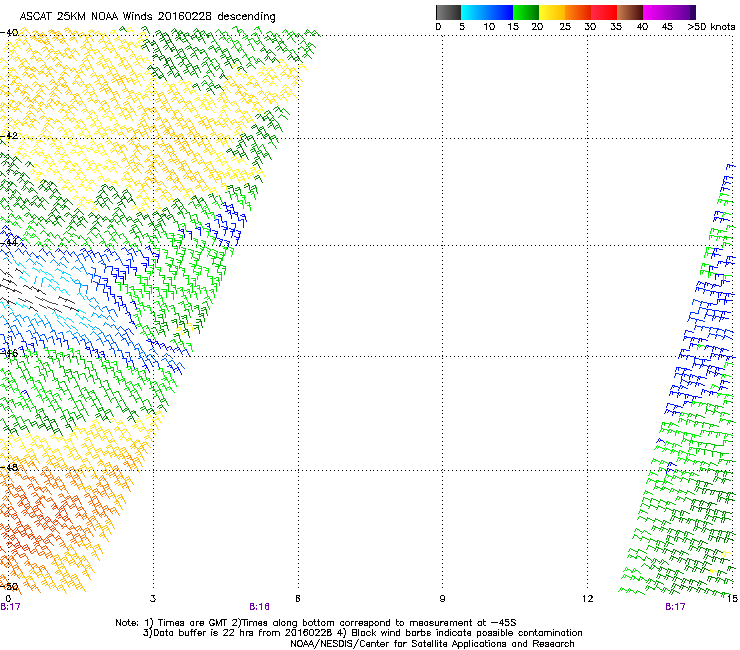The height and width of the screenshot is (650, 740).
Task: Click the 'B:16' swath time label
Action: tap(260, 607)
